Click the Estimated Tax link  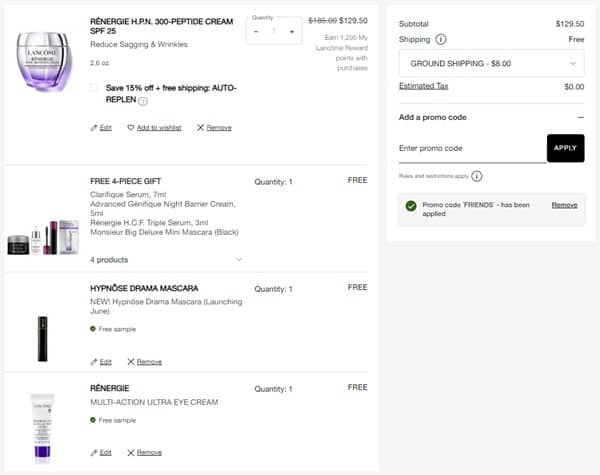tap(424, 86)
